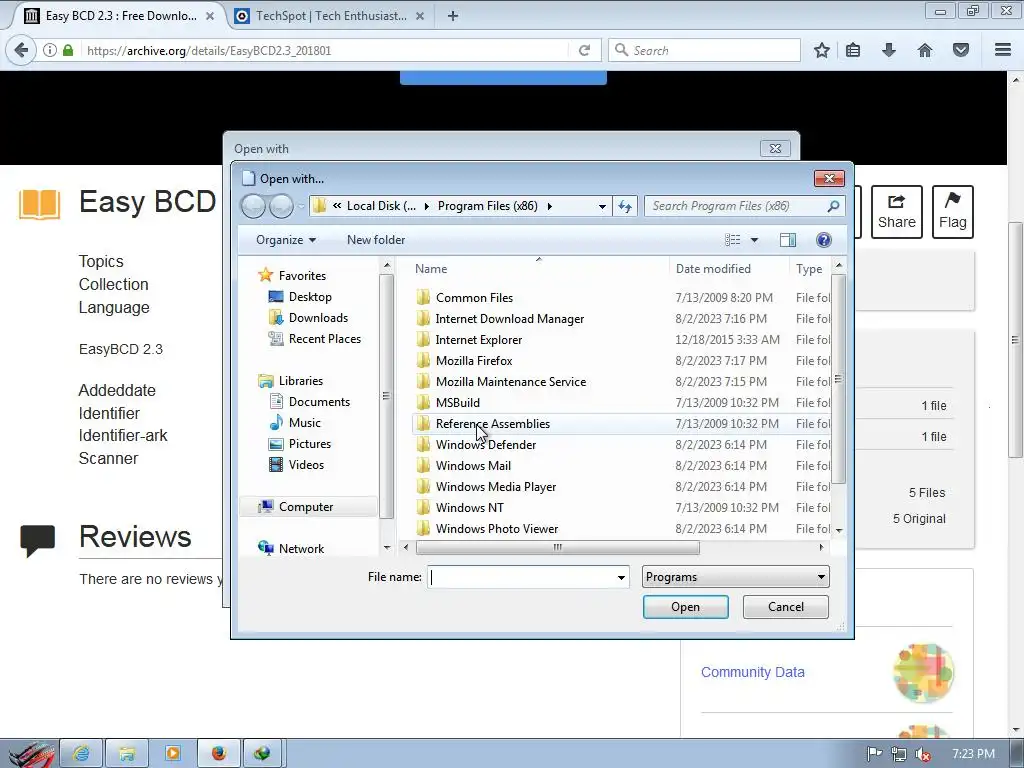Click the Cancel button
Image resolution: width=1024 pixels, height=768 pixels.
pos(786,607)
